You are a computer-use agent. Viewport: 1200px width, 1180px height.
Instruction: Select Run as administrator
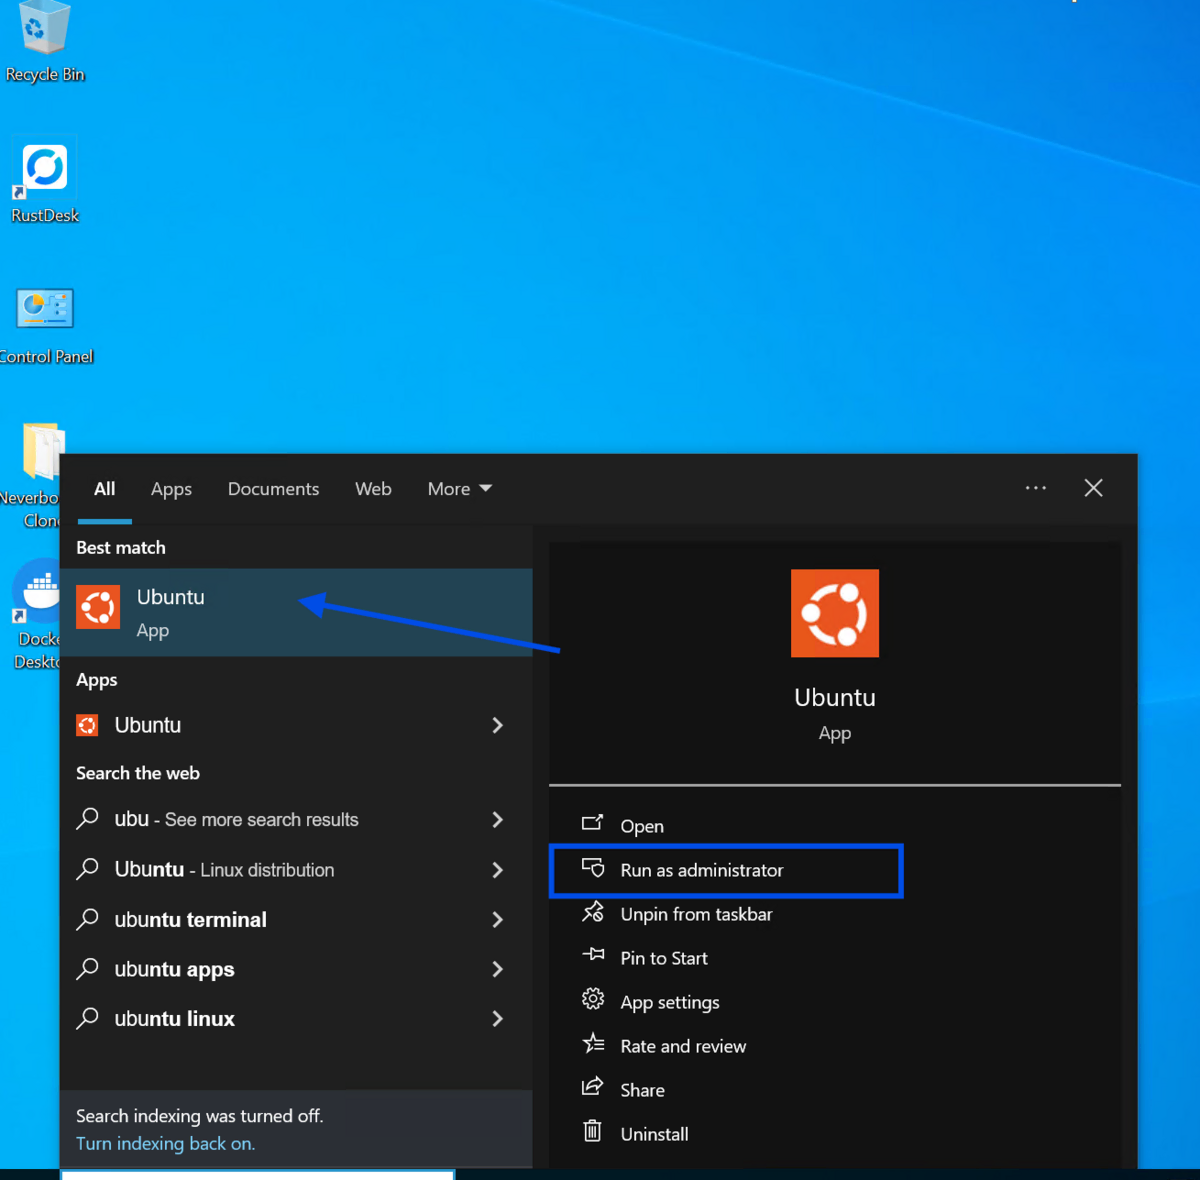pos(701,870)
